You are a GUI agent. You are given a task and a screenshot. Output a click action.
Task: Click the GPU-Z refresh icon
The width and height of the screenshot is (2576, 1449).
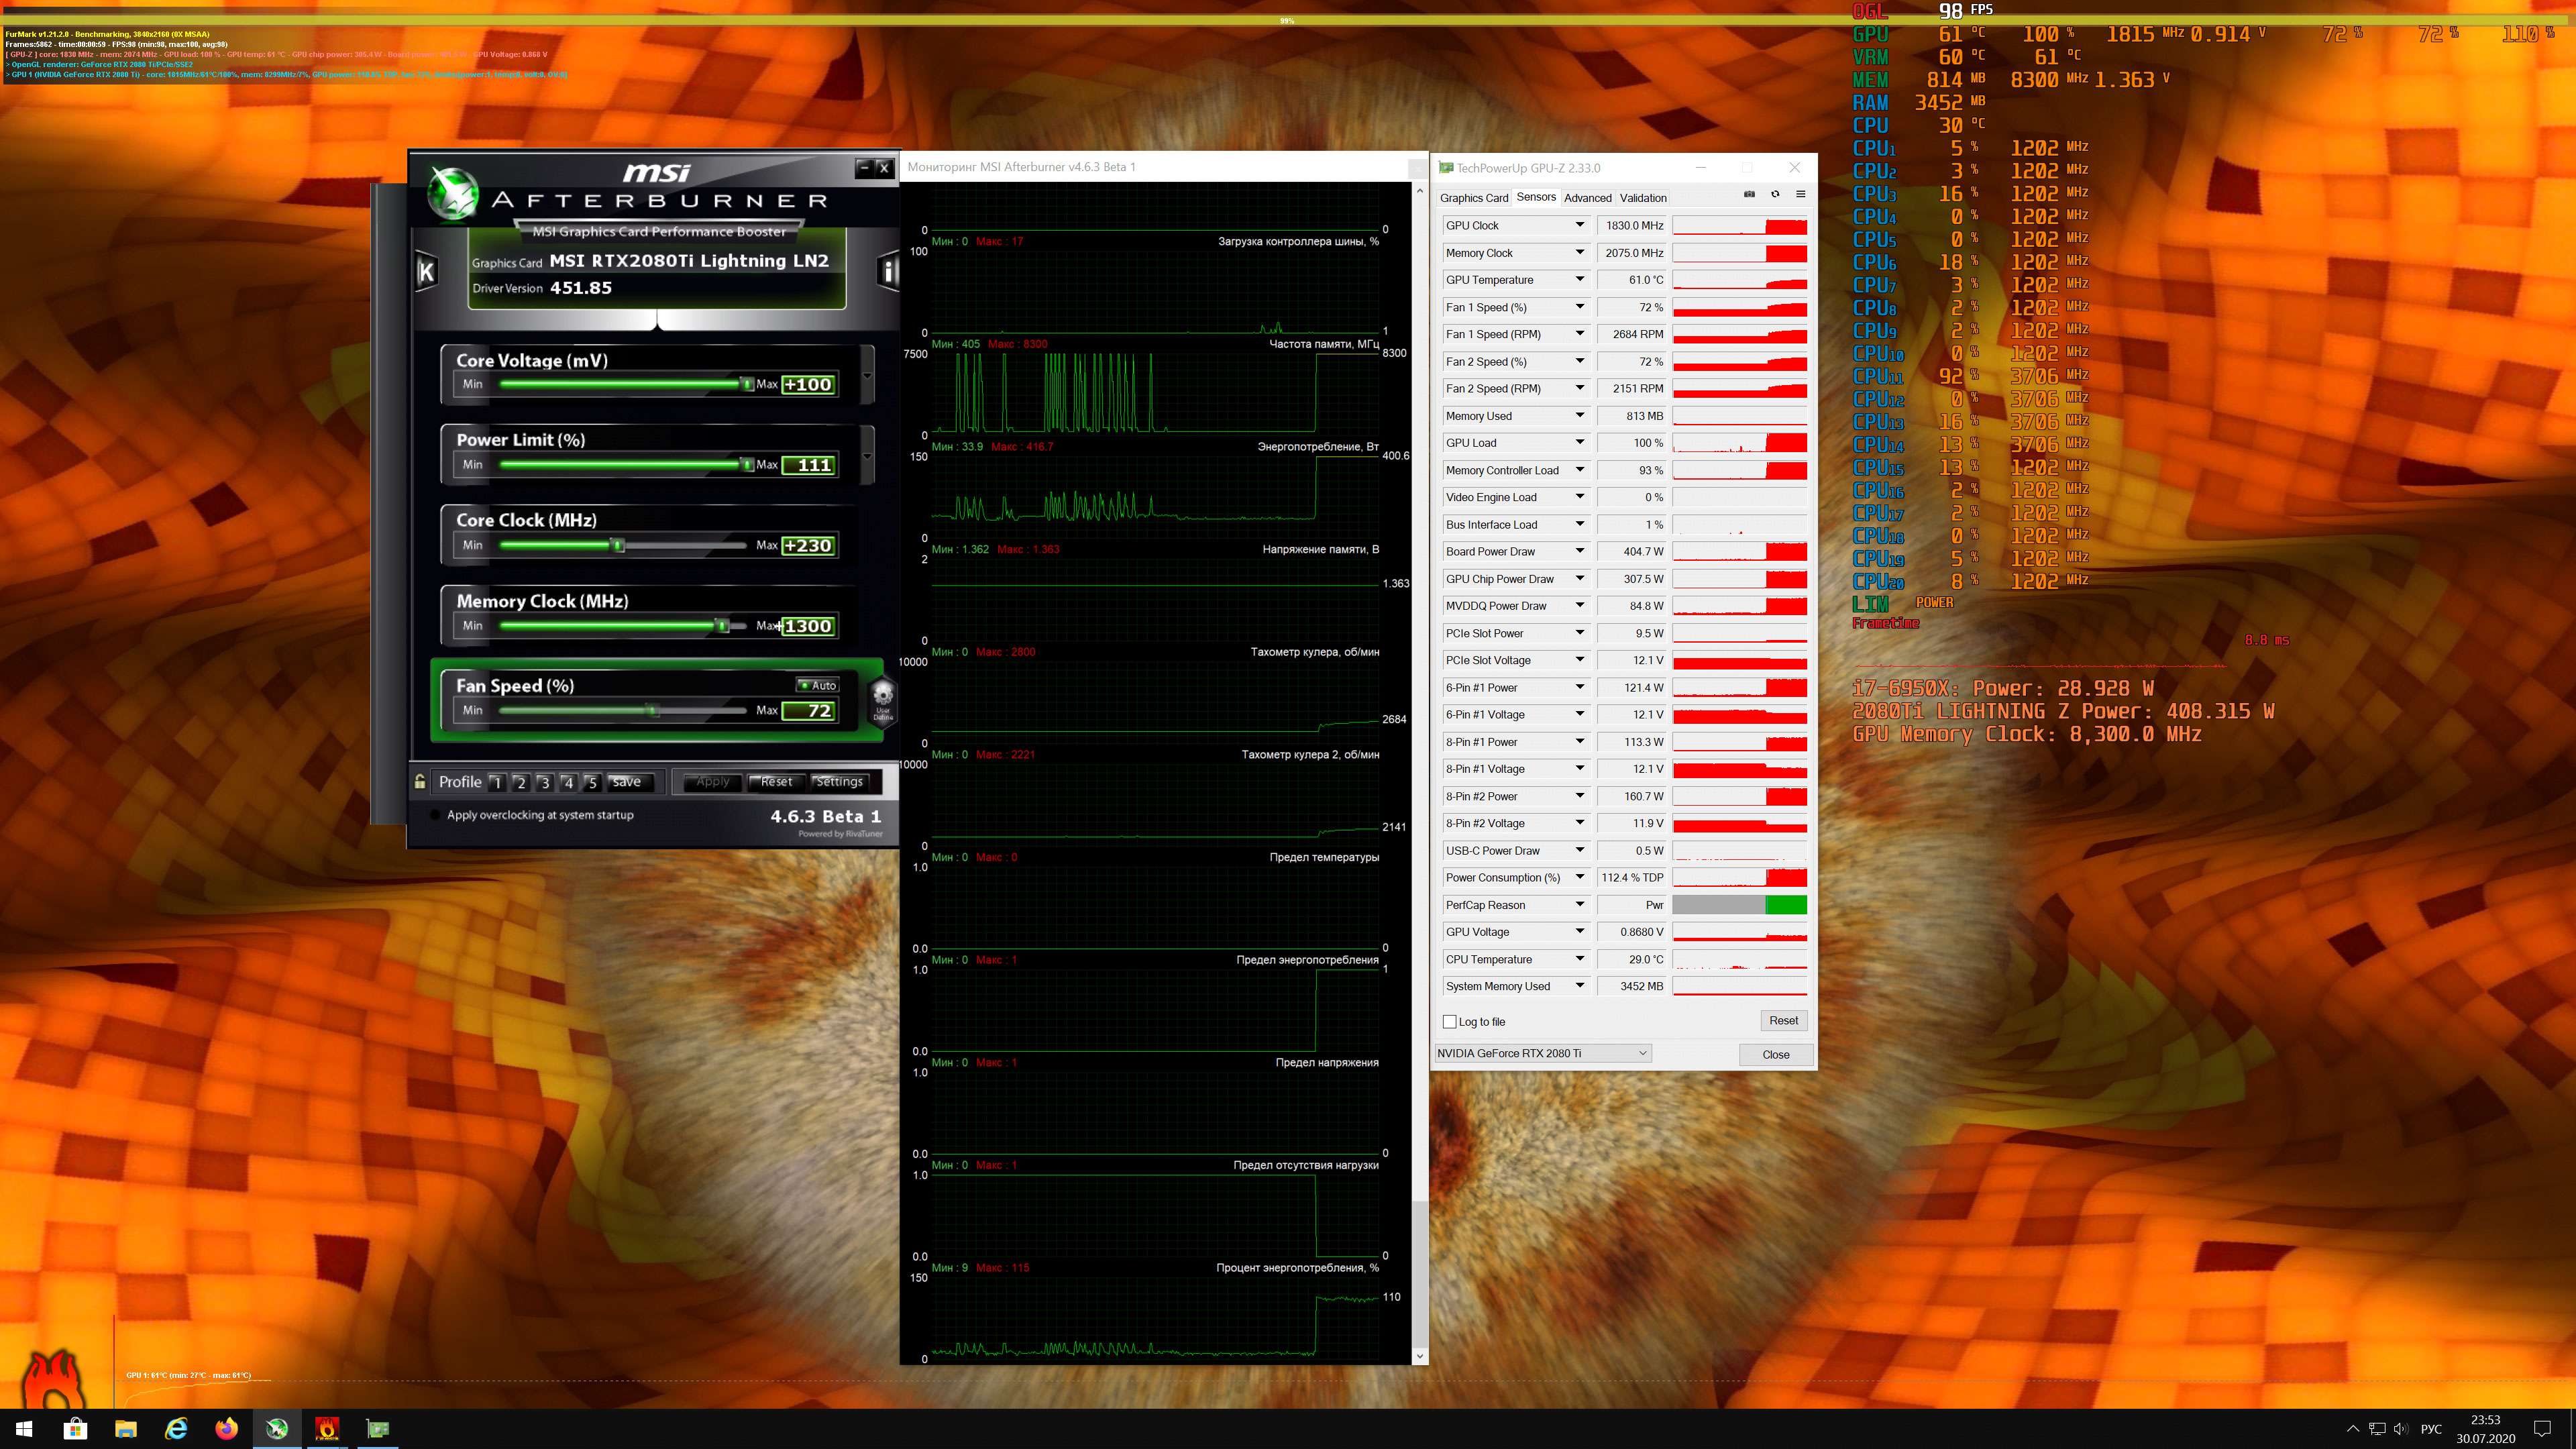1775,195
